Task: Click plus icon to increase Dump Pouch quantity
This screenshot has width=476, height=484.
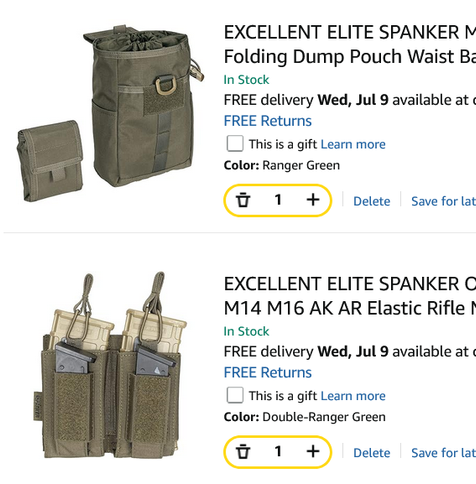Action: [x=313, y=200]
